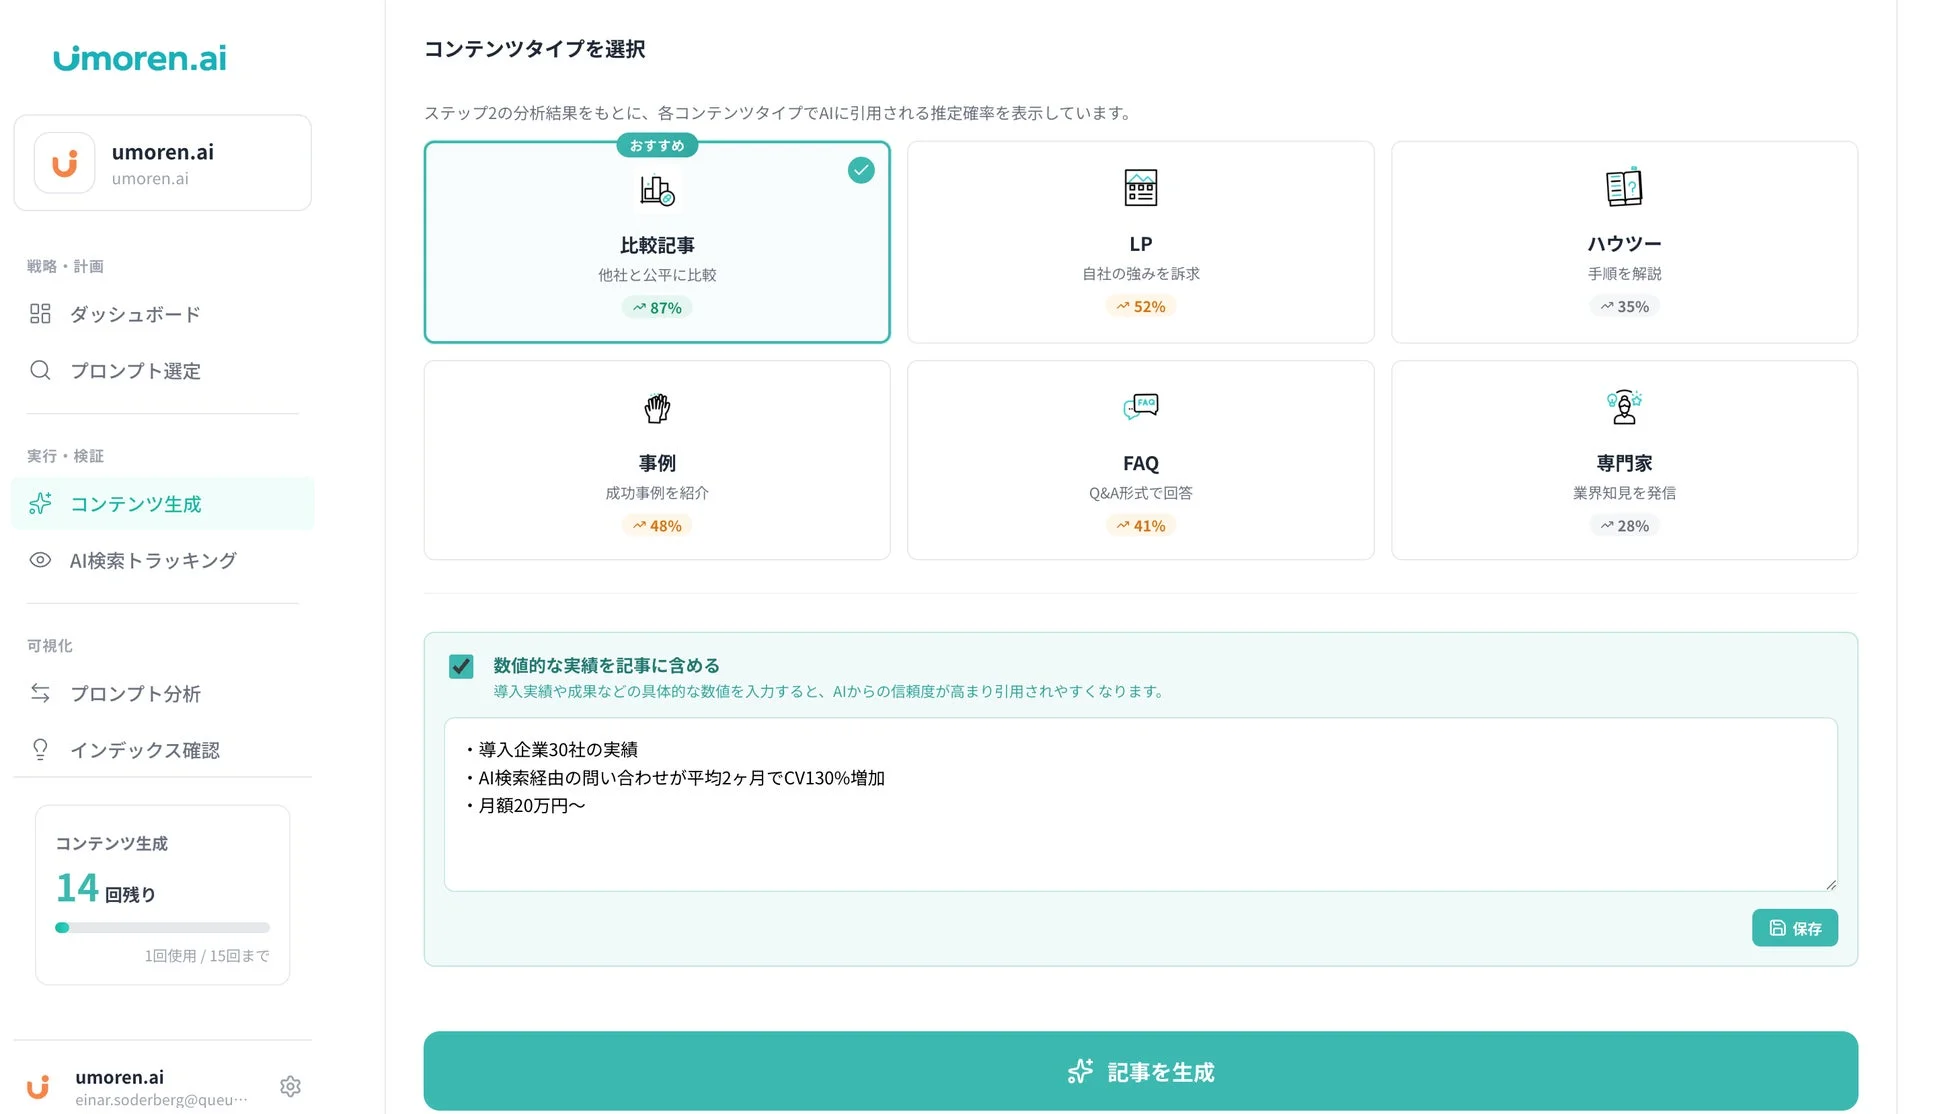Click the umoren.ai logo

click(139, 57)
